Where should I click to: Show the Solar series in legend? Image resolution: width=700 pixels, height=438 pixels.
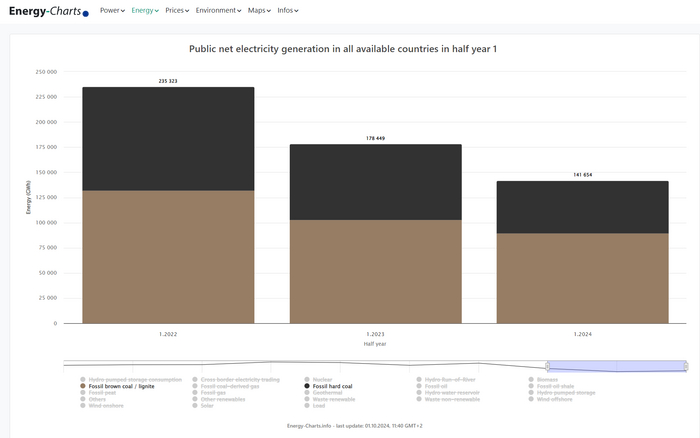point(207,406)
